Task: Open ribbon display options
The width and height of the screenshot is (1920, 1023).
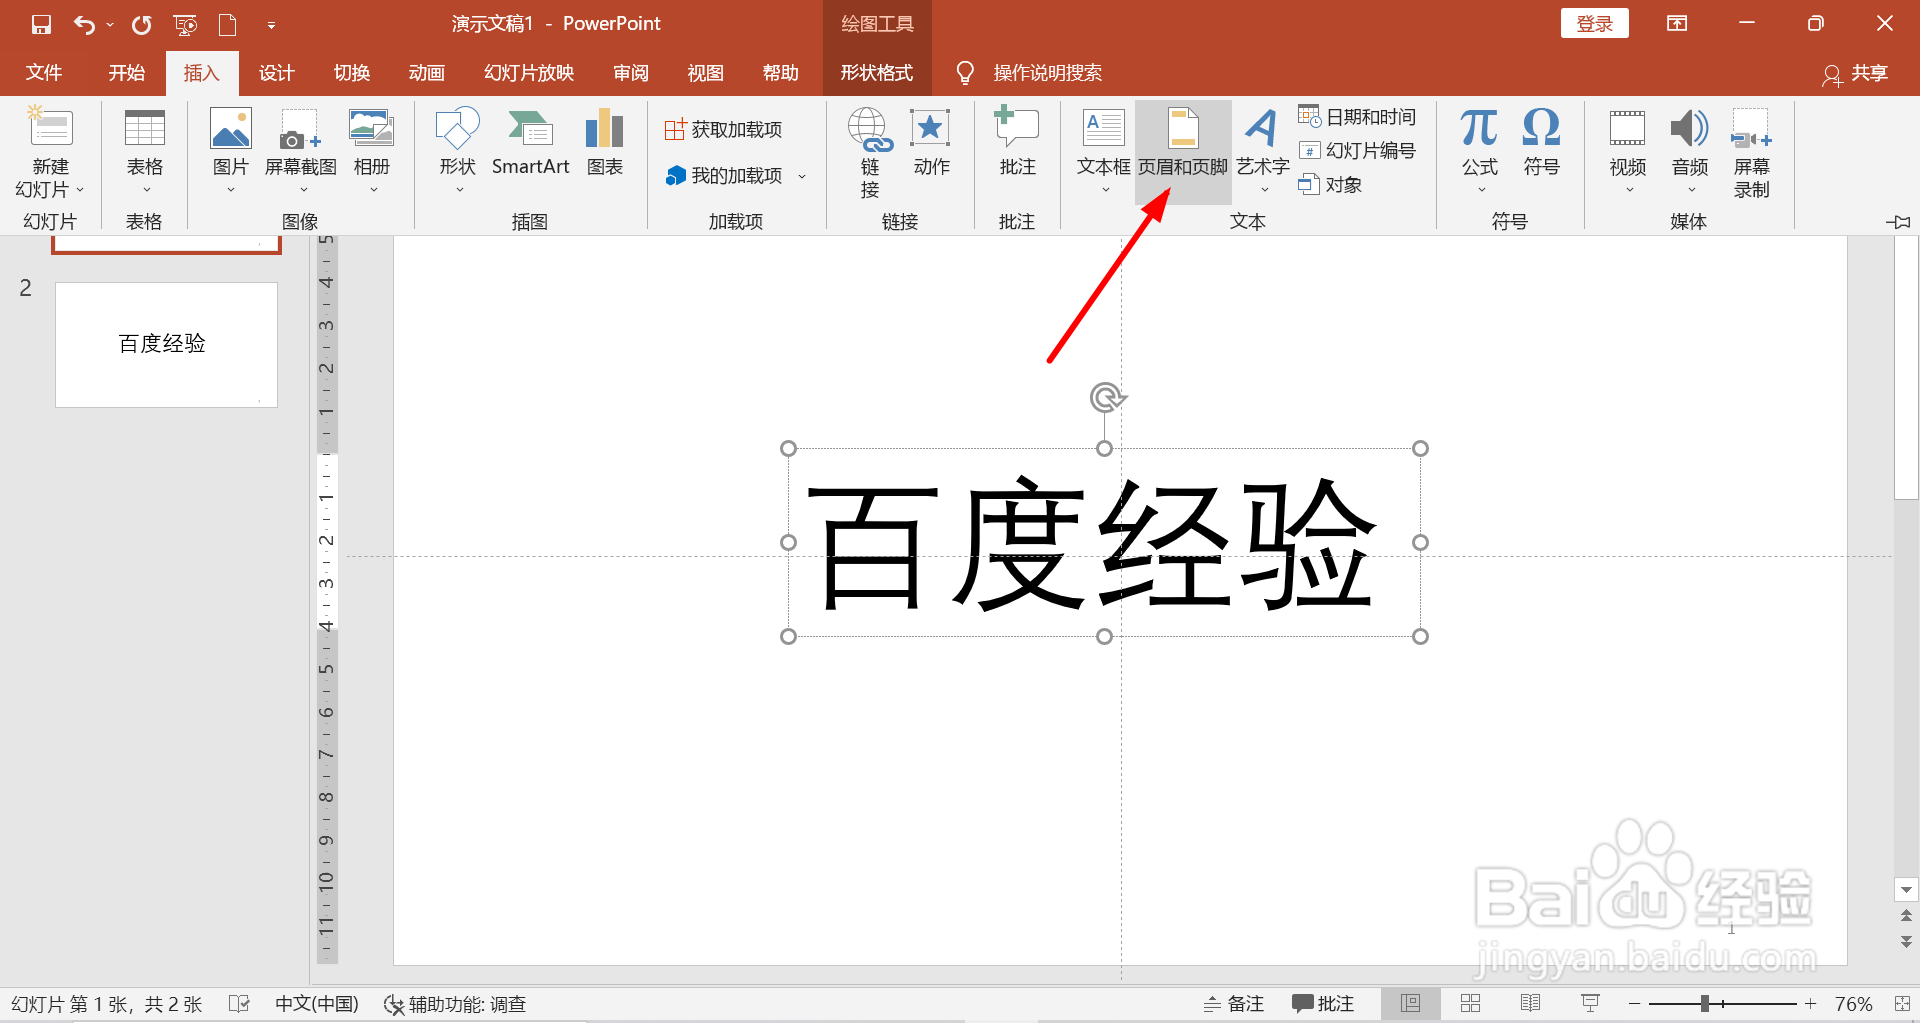Action: (x=1678, y=24)
